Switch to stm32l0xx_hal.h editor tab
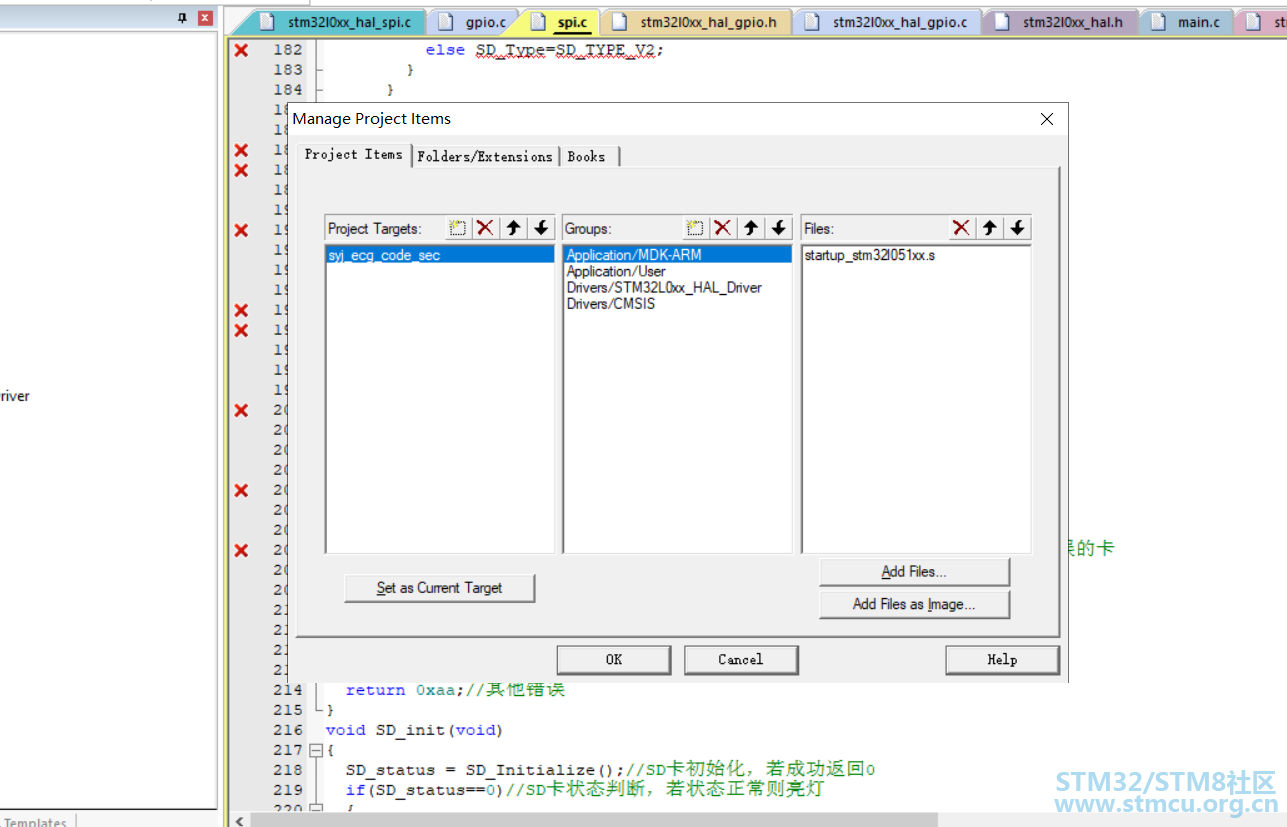This screenshot has height=827, width=1287. [x=1061, y=22]
